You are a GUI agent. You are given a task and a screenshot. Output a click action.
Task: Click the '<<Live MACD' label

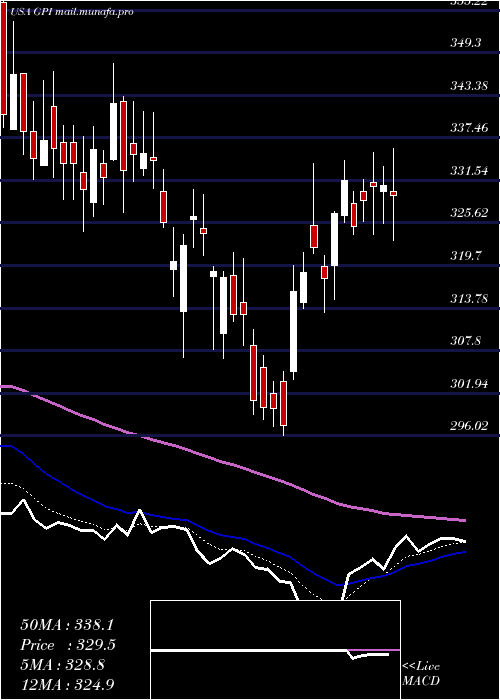coord(421,674)
